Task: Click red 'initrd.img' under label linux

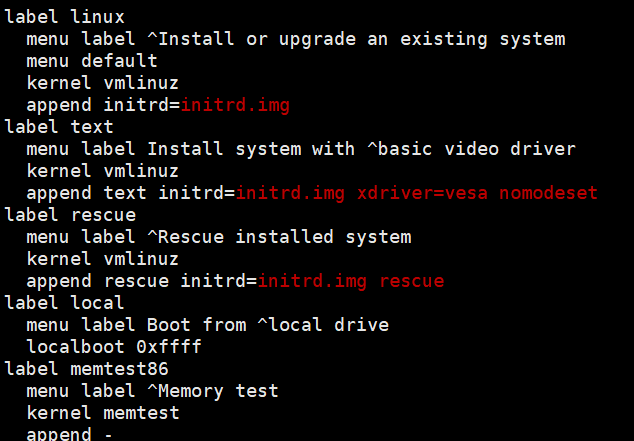Action: 235,105
